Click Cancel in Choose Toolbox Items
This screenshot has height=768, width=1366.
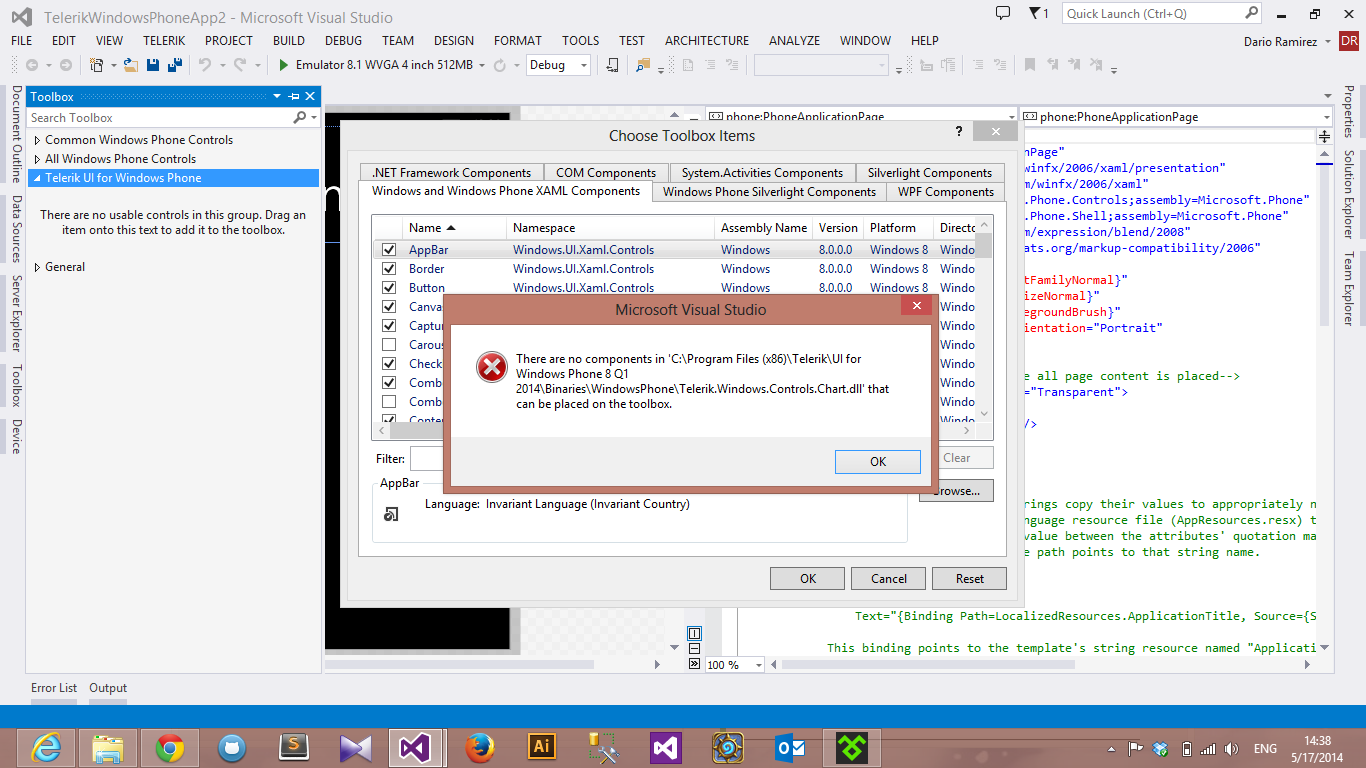click(x=889, y=578)
